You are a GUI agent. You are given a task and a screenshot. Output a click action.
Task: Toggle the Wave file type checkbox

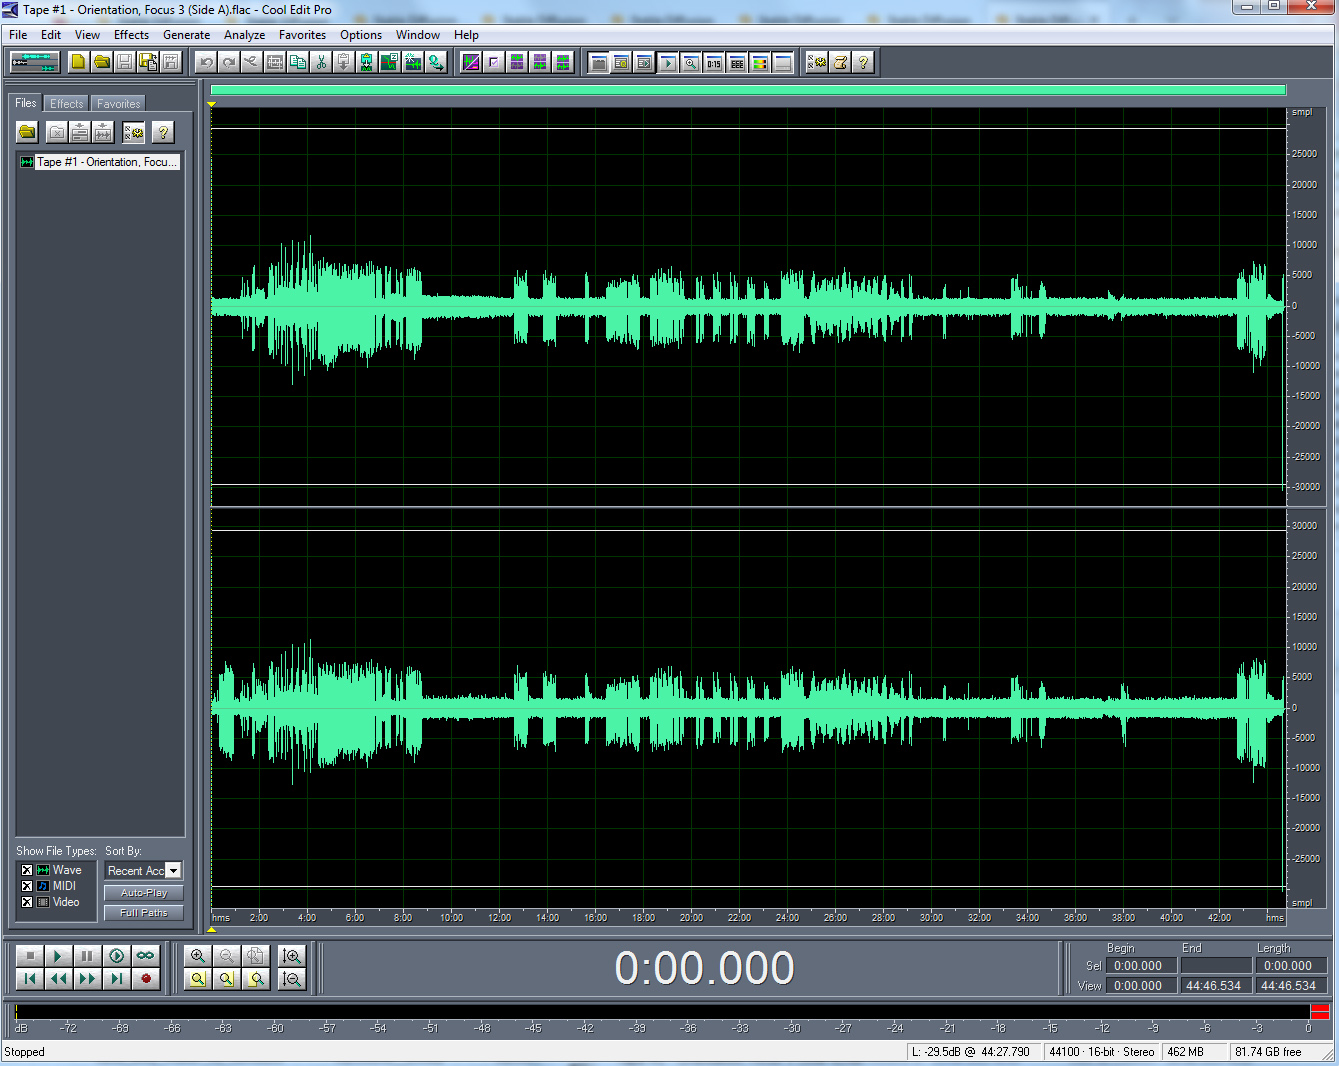(x=27, y=870)
